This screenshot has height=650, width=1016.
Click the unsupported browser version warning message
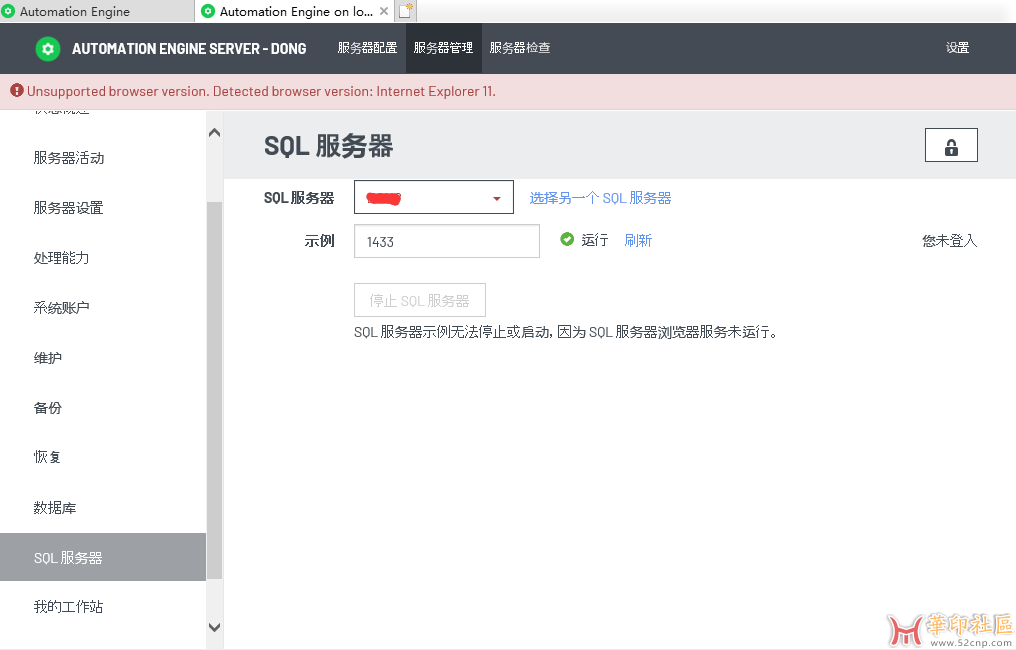pos(261,91)
